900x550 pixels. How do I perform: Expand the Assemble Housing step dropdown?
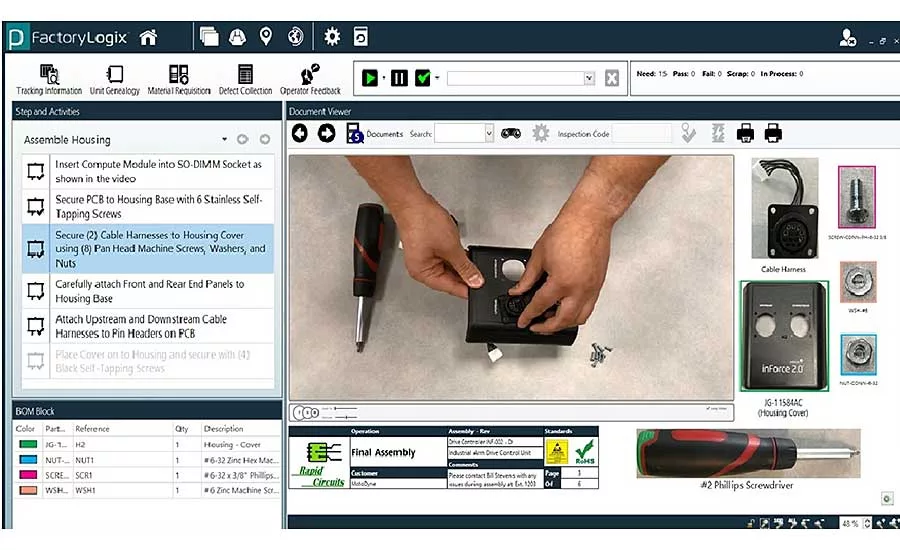pyautogui.click(x=224, y=140)
